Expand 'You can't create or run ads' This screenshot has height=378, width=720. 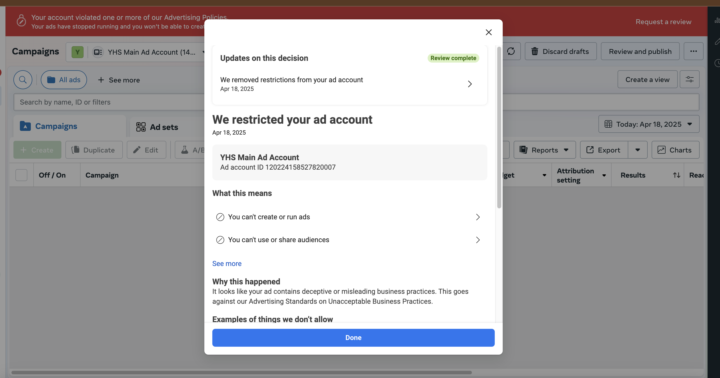pyautogui.click(x=349, y=217)
